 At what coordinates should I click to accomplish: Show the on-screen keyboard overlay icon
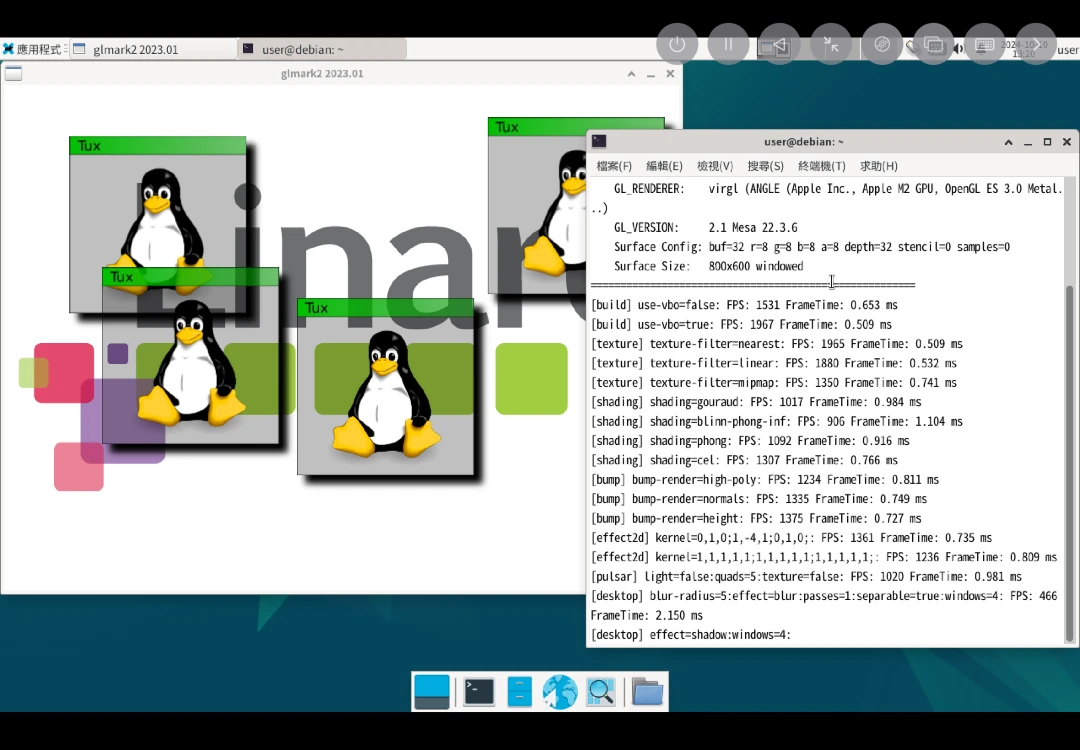[x=984, y=44]
